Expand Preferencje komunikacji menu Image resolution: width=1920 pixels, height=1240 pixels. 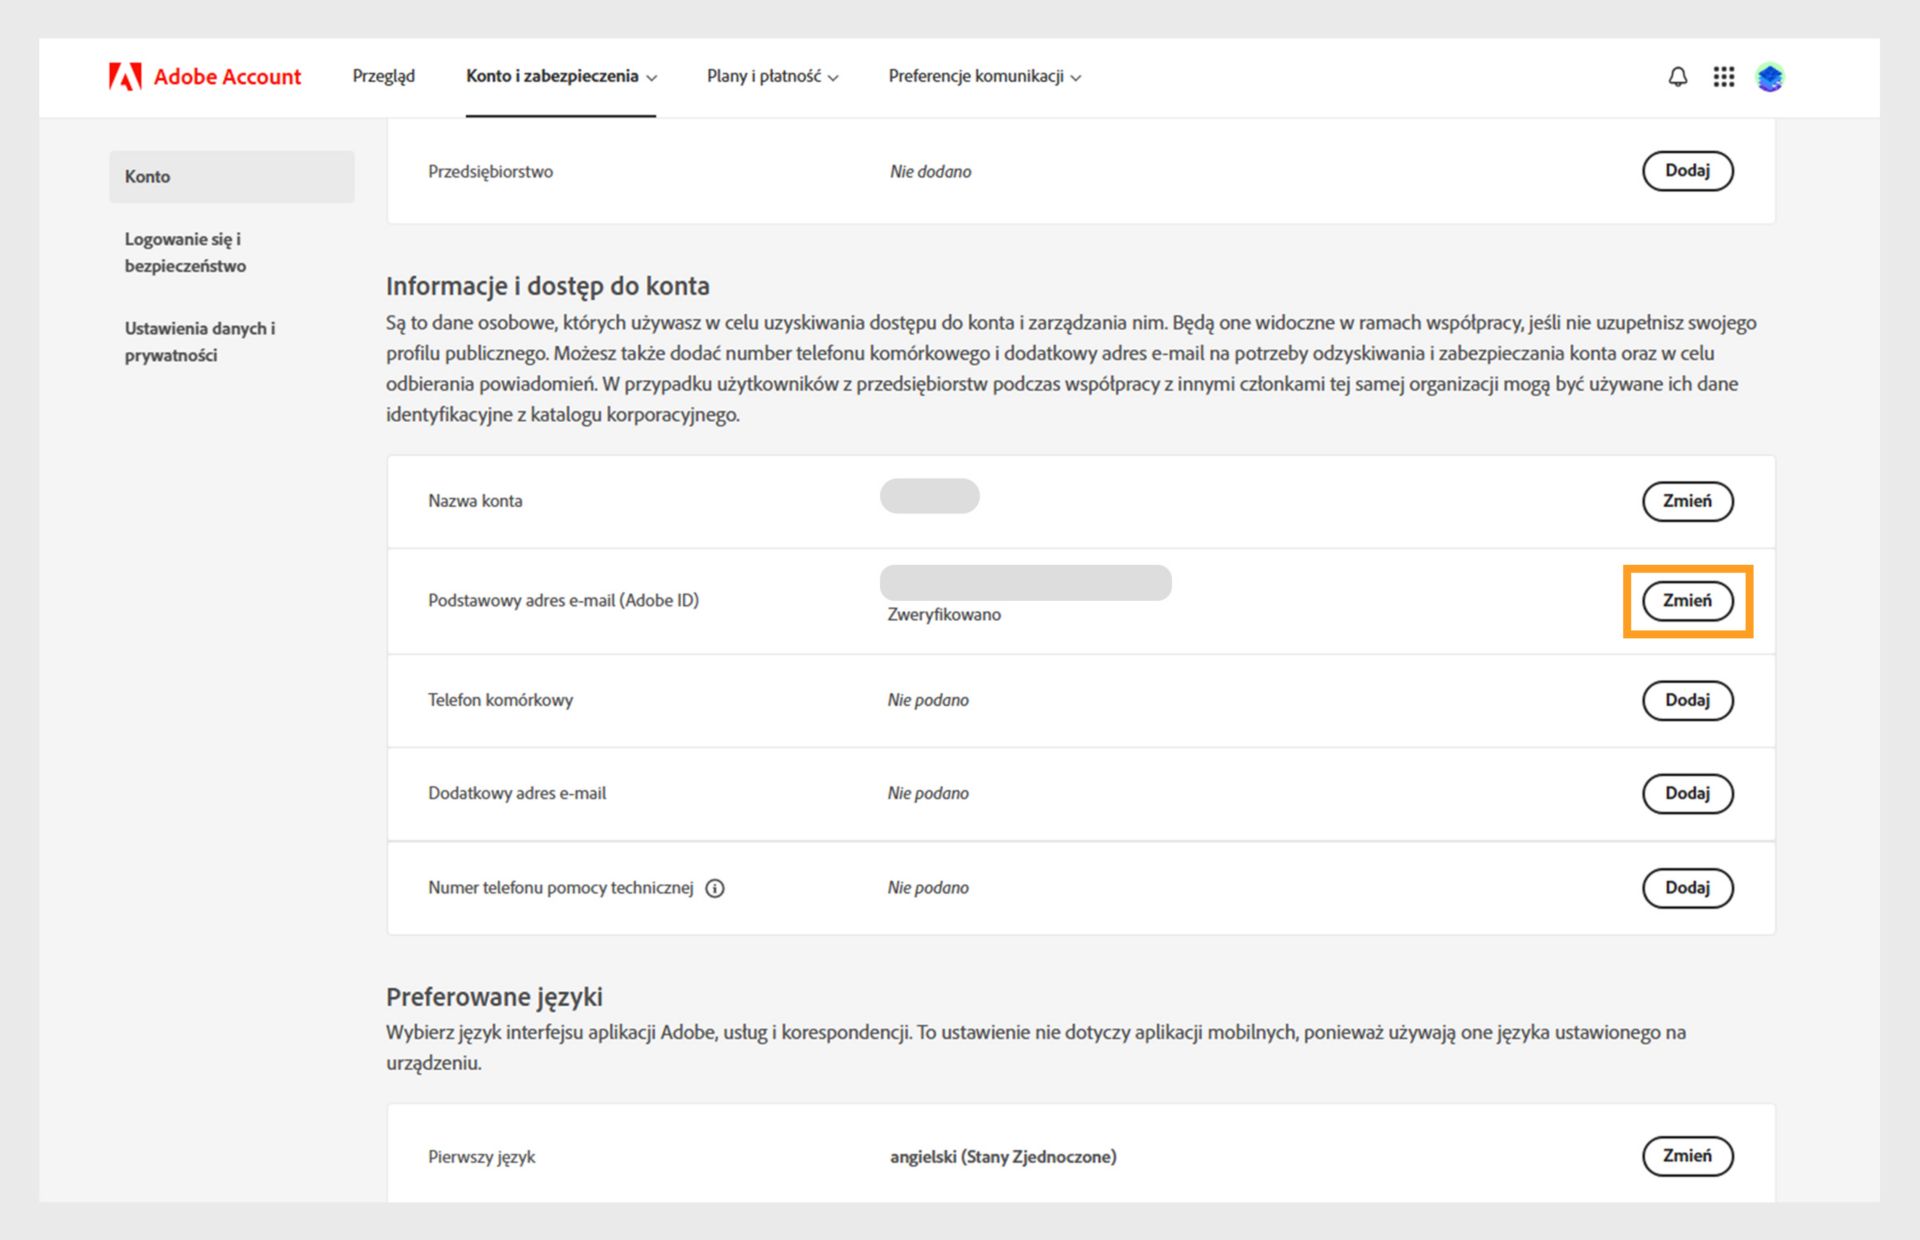click(x=984, y=77)
